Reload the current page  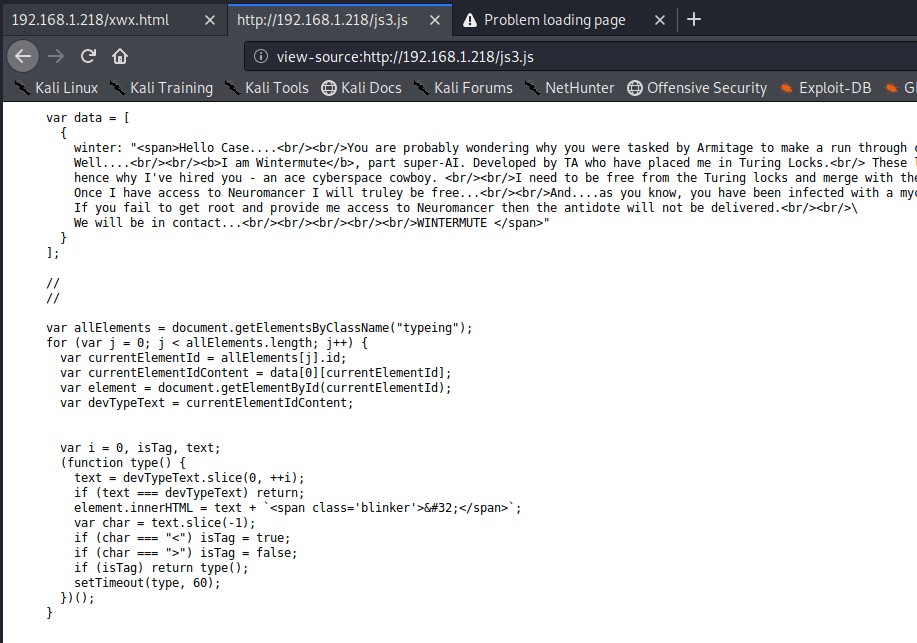pos(88,56)
